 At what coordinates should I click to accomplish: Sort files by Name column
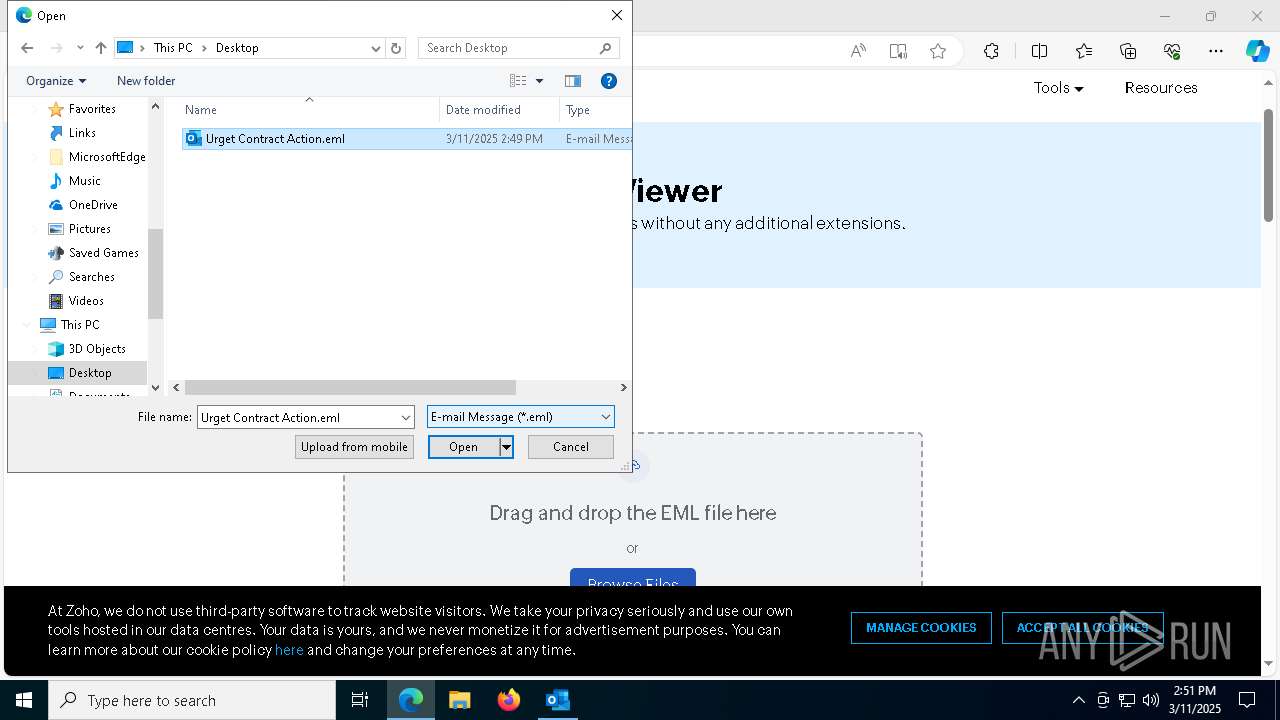point(200,110)
